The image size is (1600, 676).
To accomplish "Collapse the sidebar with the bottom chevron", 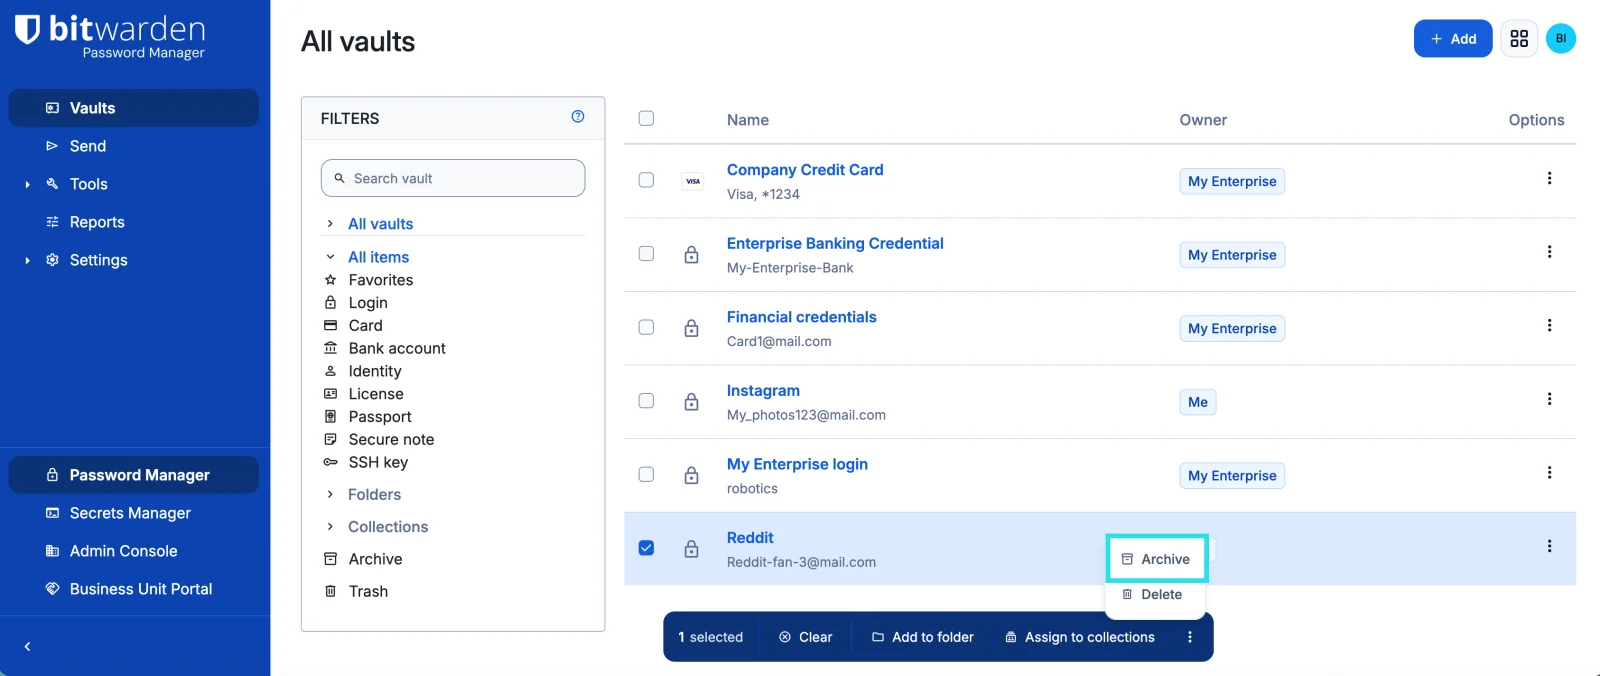I will tap(28, 647).
